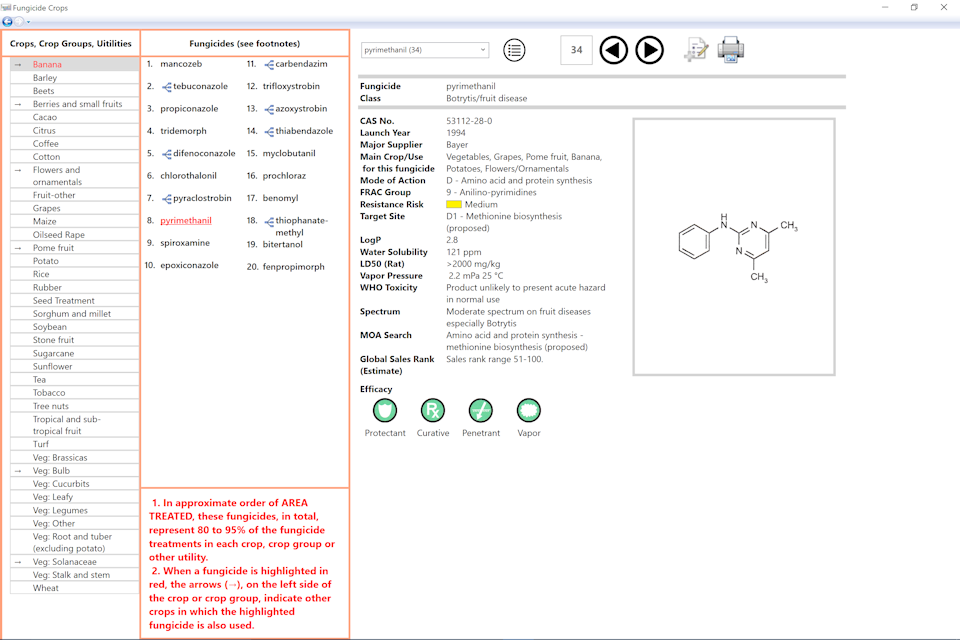960x640 pixels.
Task: Click the Curative Rx efficacy icon
Action: pos(433,410)
